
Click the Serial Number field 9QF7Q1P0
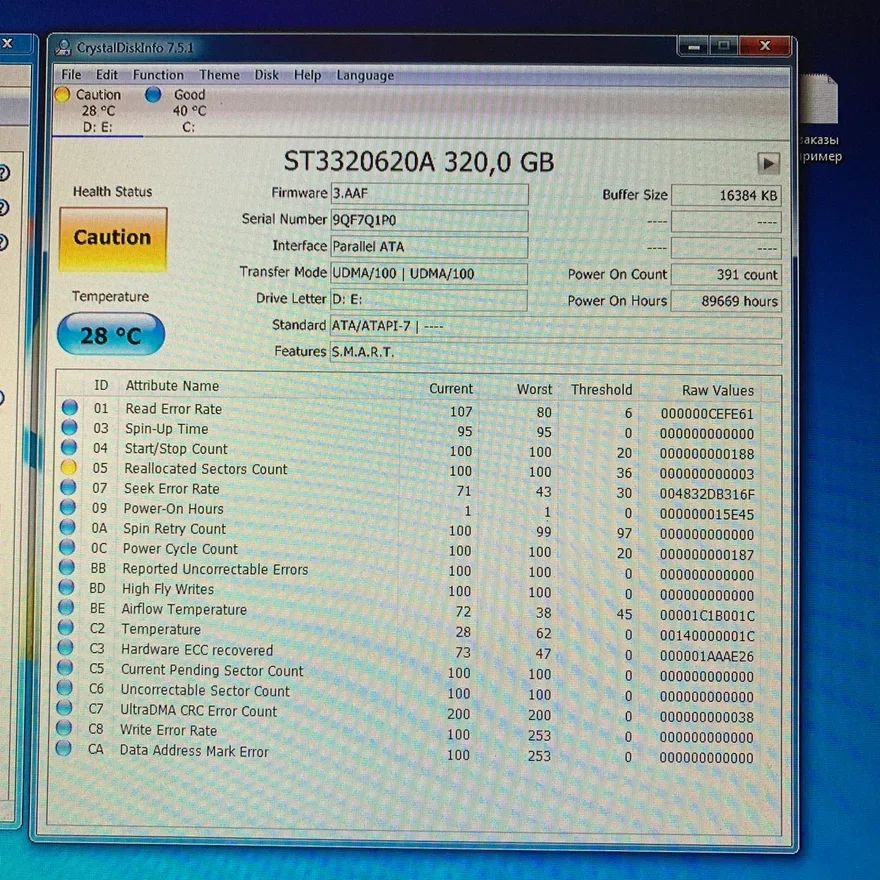click(429, 220)
